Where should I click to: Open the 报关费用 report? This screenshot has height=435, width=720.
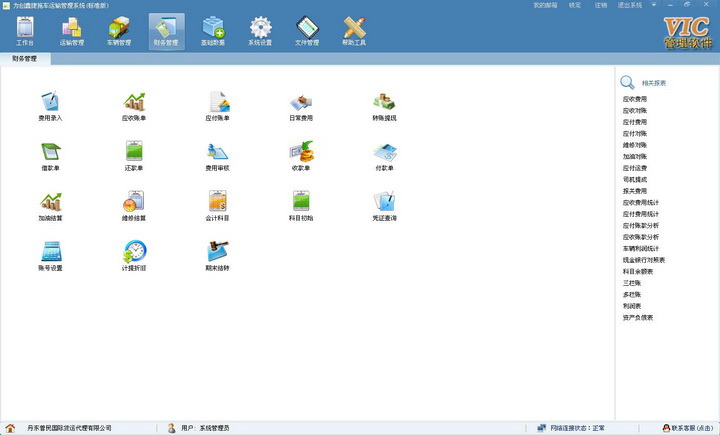point(635,191)
